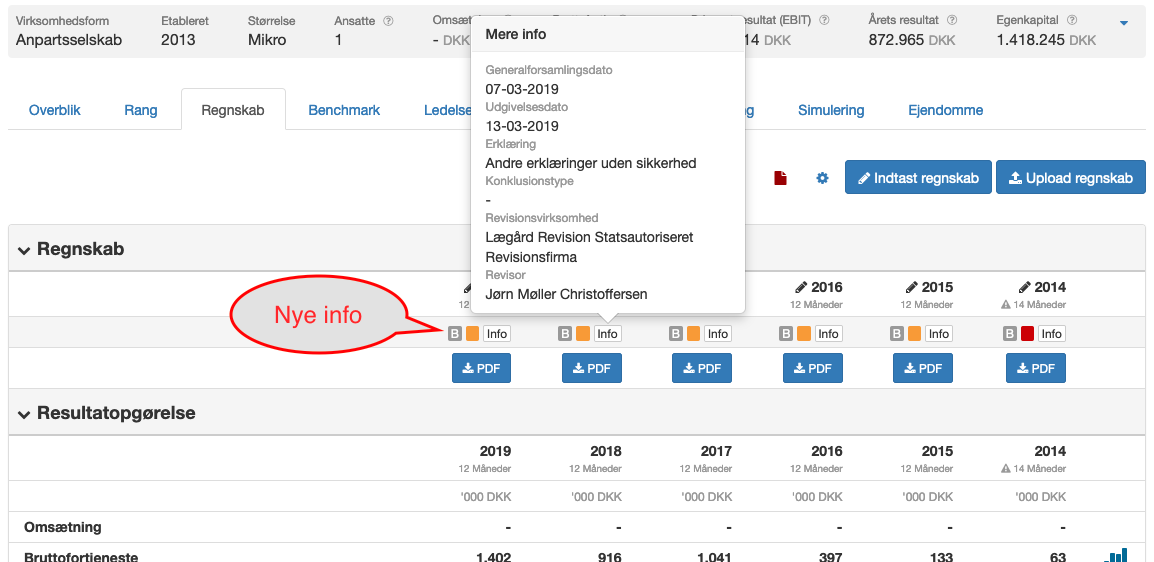Open the bar chart icon for Bruttofortjeneste
This screenshot has width=1154, height=562.
[x=1115, y=556]
